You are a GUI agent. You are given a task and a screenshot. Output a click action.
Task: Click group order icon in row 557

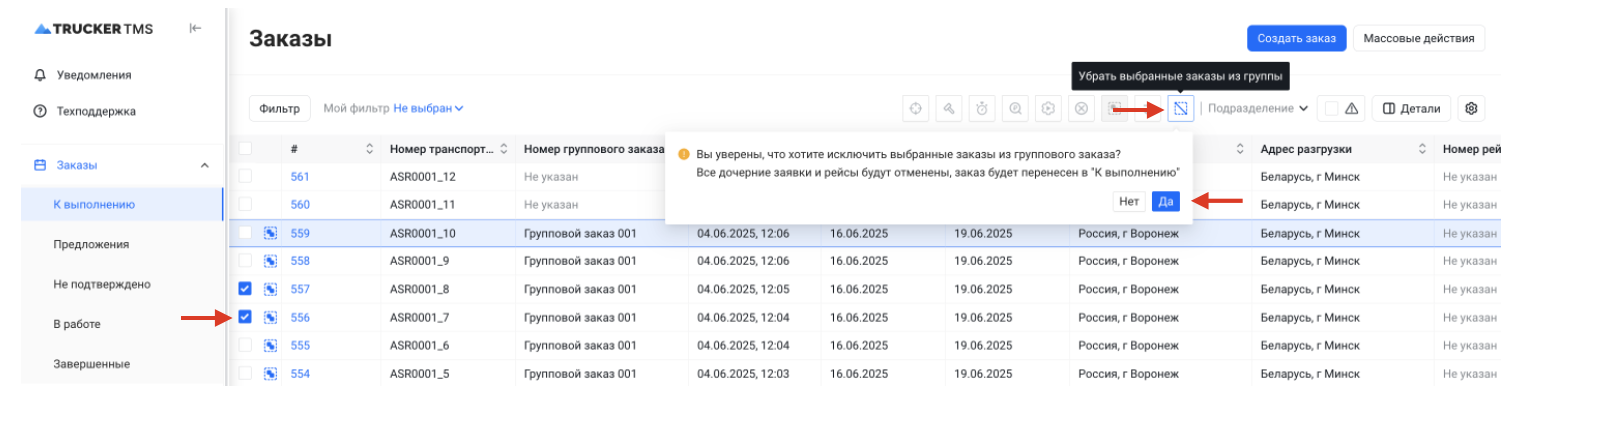pyautogui.click(x=270, y=289)
